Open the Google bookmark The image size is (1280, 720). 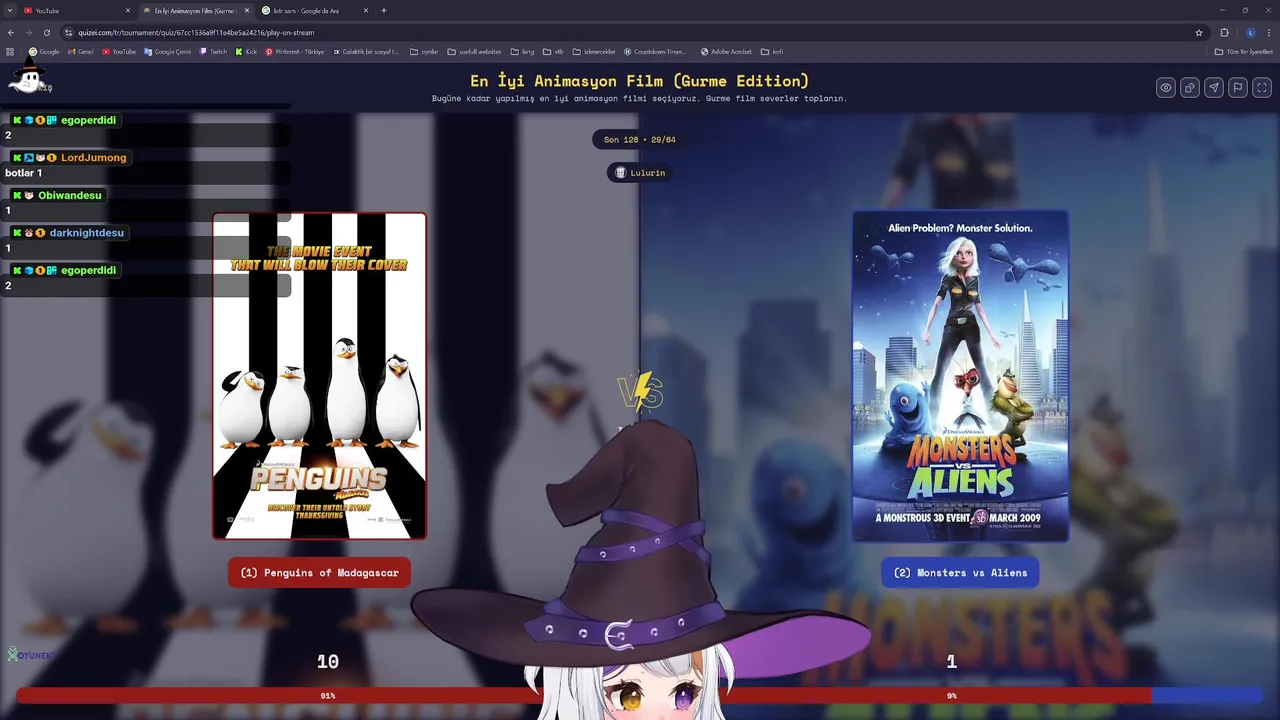[x=44, y=51]
